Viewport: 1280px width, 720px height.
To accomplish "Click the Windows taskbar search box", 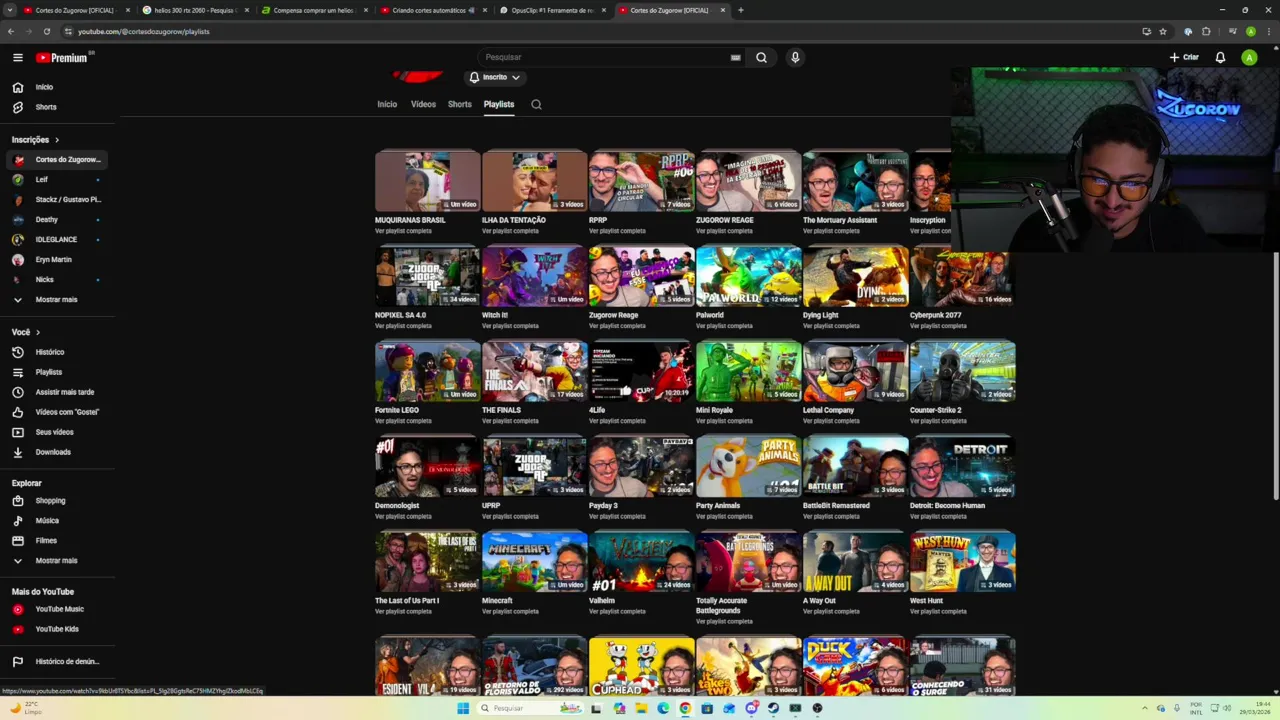I will [530, 708].
